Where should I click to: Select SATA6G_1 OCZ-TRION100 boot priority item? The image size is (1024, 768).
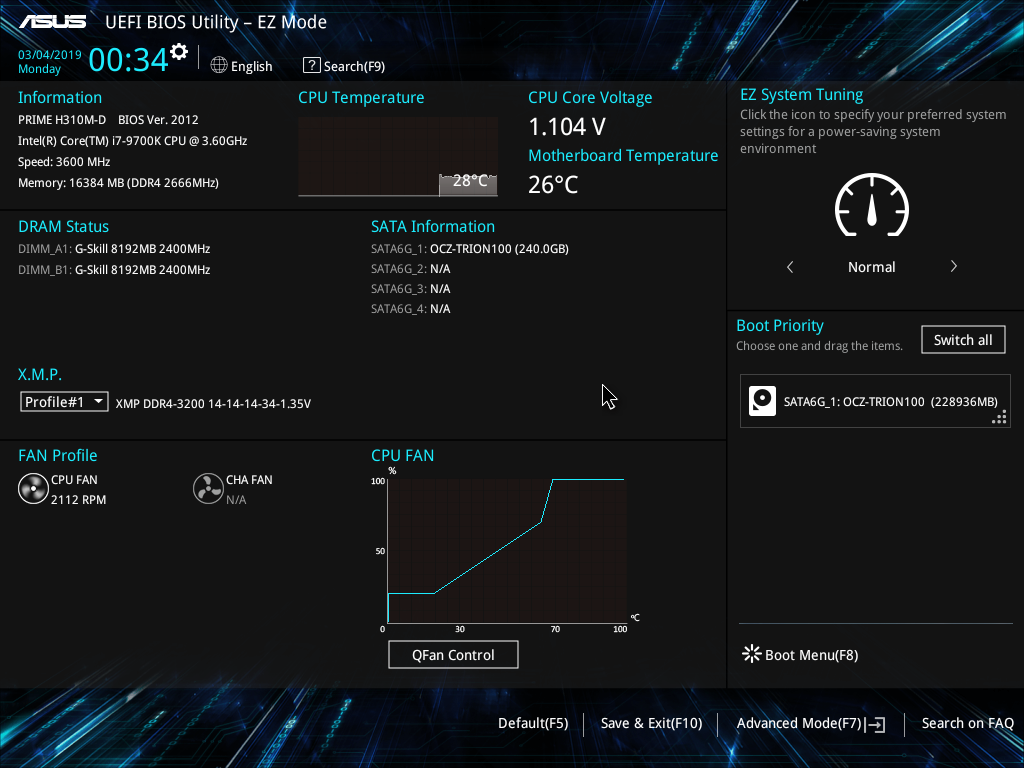pyautogui.click(x=875, y=401)
